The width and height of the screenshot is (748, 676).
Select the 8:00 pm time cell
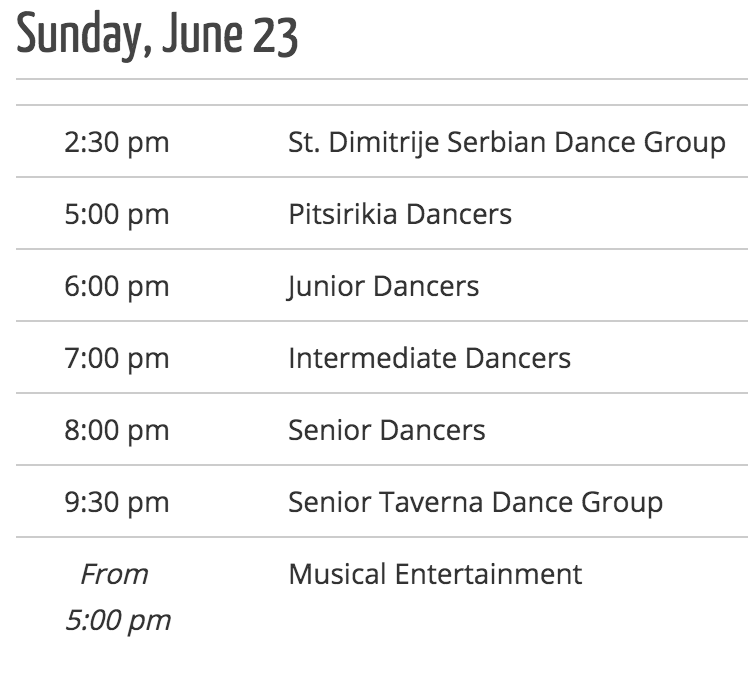tap(117, 430)
